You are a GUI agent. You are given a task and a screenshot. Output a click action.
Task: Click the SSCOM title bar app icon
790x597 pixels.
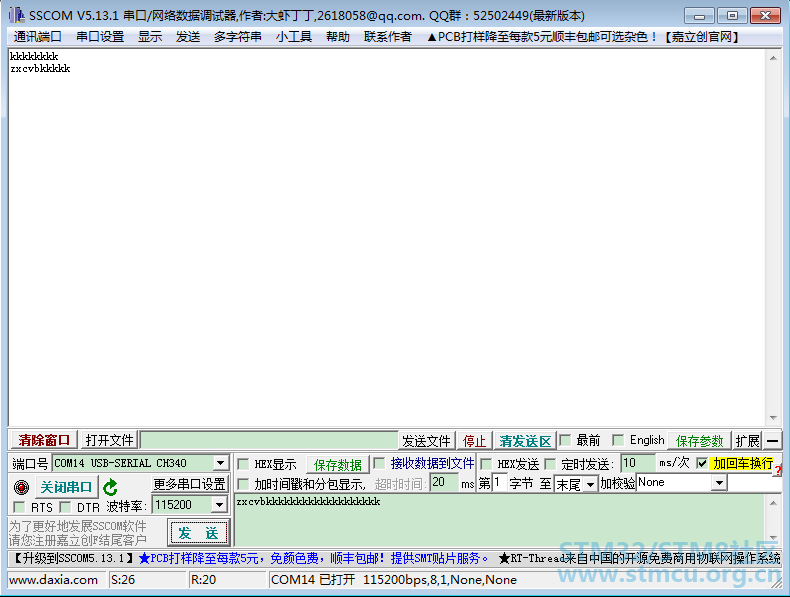(17, 15)
